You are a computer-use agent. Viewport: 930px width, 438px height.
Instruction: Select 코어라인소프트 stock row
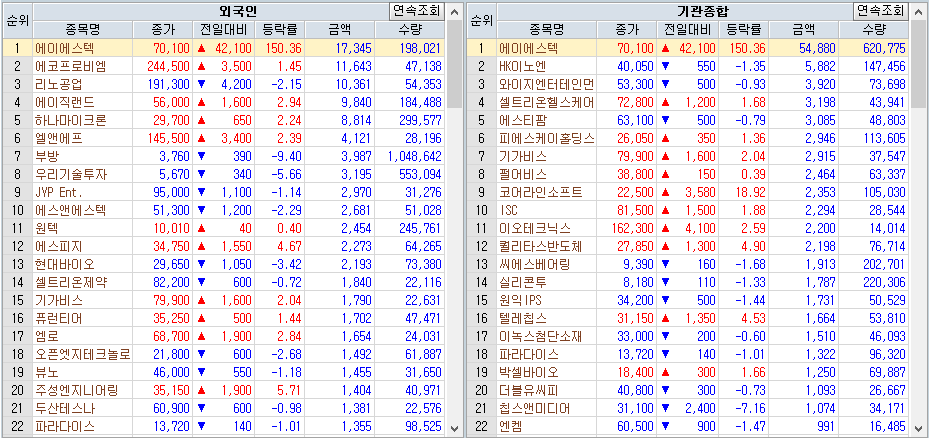688,192
